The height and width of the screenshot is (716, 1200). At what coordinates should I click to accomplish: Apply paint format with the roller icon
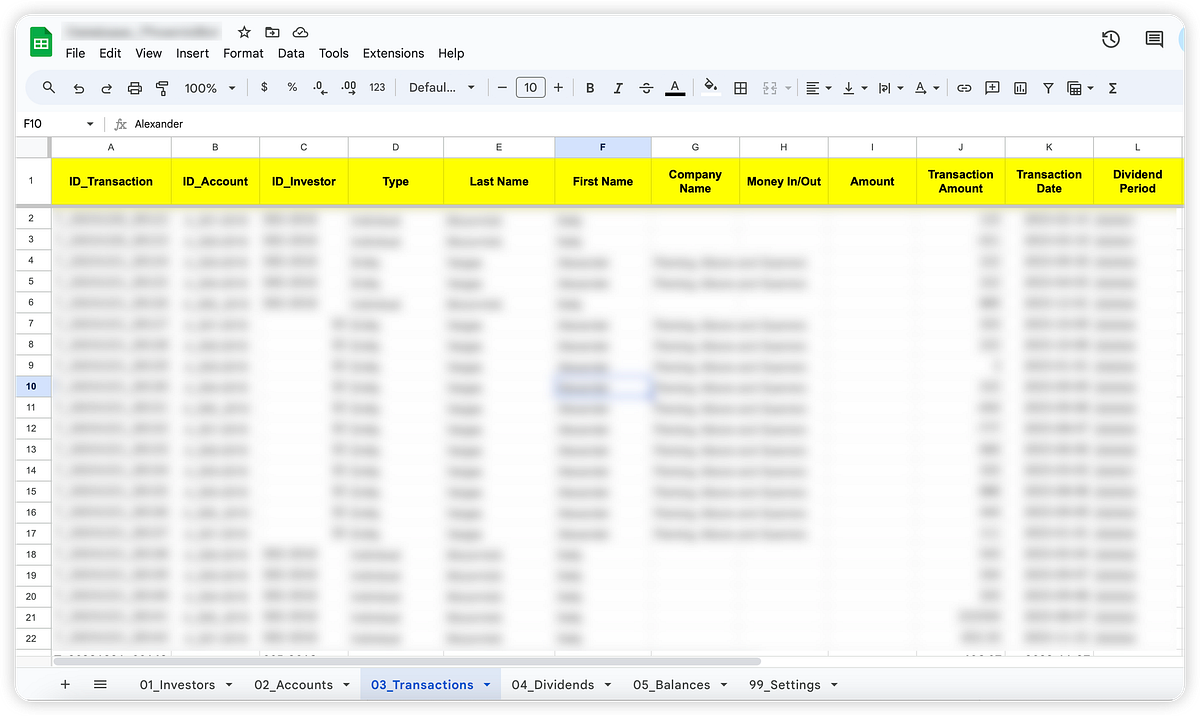[x=162, y=88]
